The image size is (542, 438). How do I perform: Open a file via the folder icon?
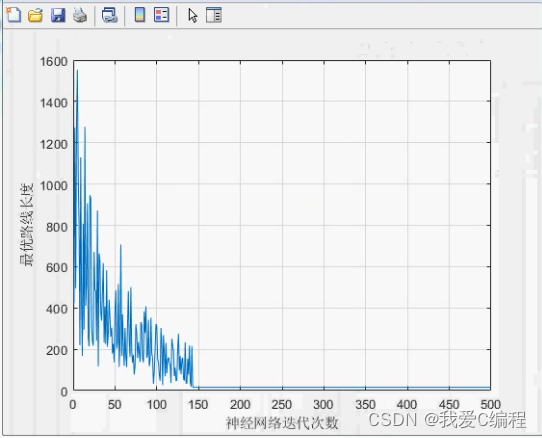tap(35, 15)
